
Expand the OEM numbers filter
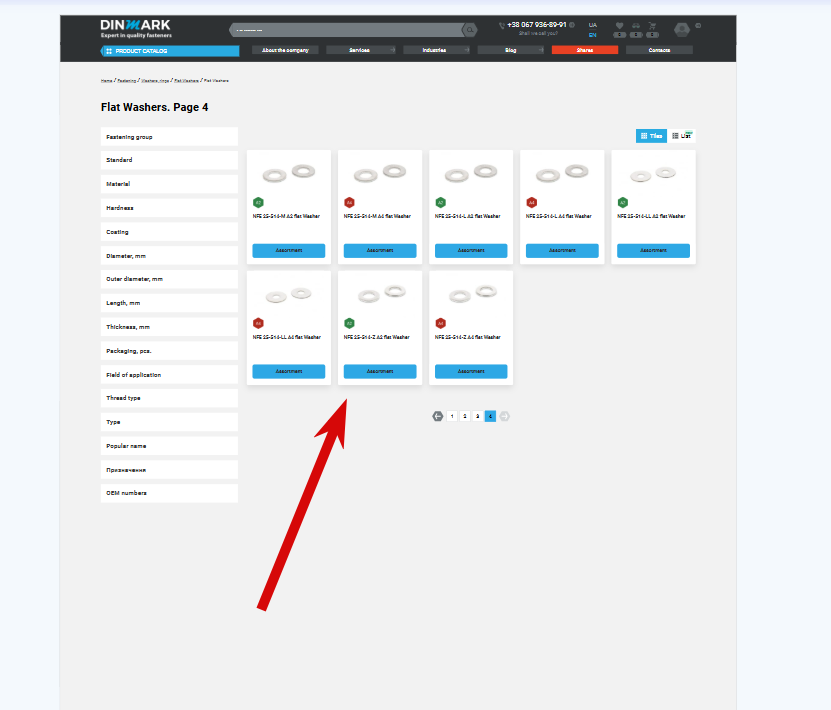tap(169, 493)
